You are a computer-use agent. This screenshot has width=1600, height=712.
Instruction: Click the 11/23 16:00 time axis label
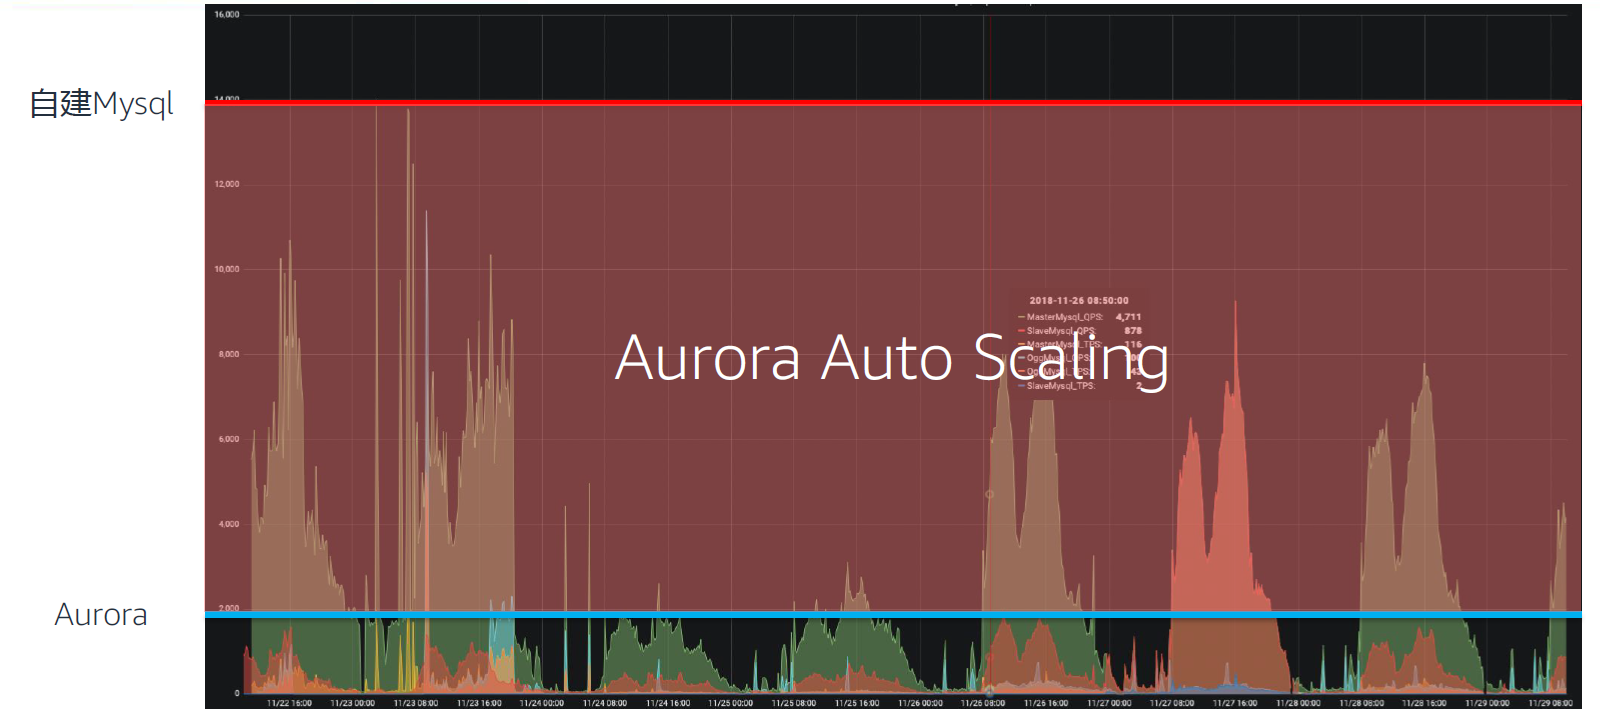[x=479, y=703]
